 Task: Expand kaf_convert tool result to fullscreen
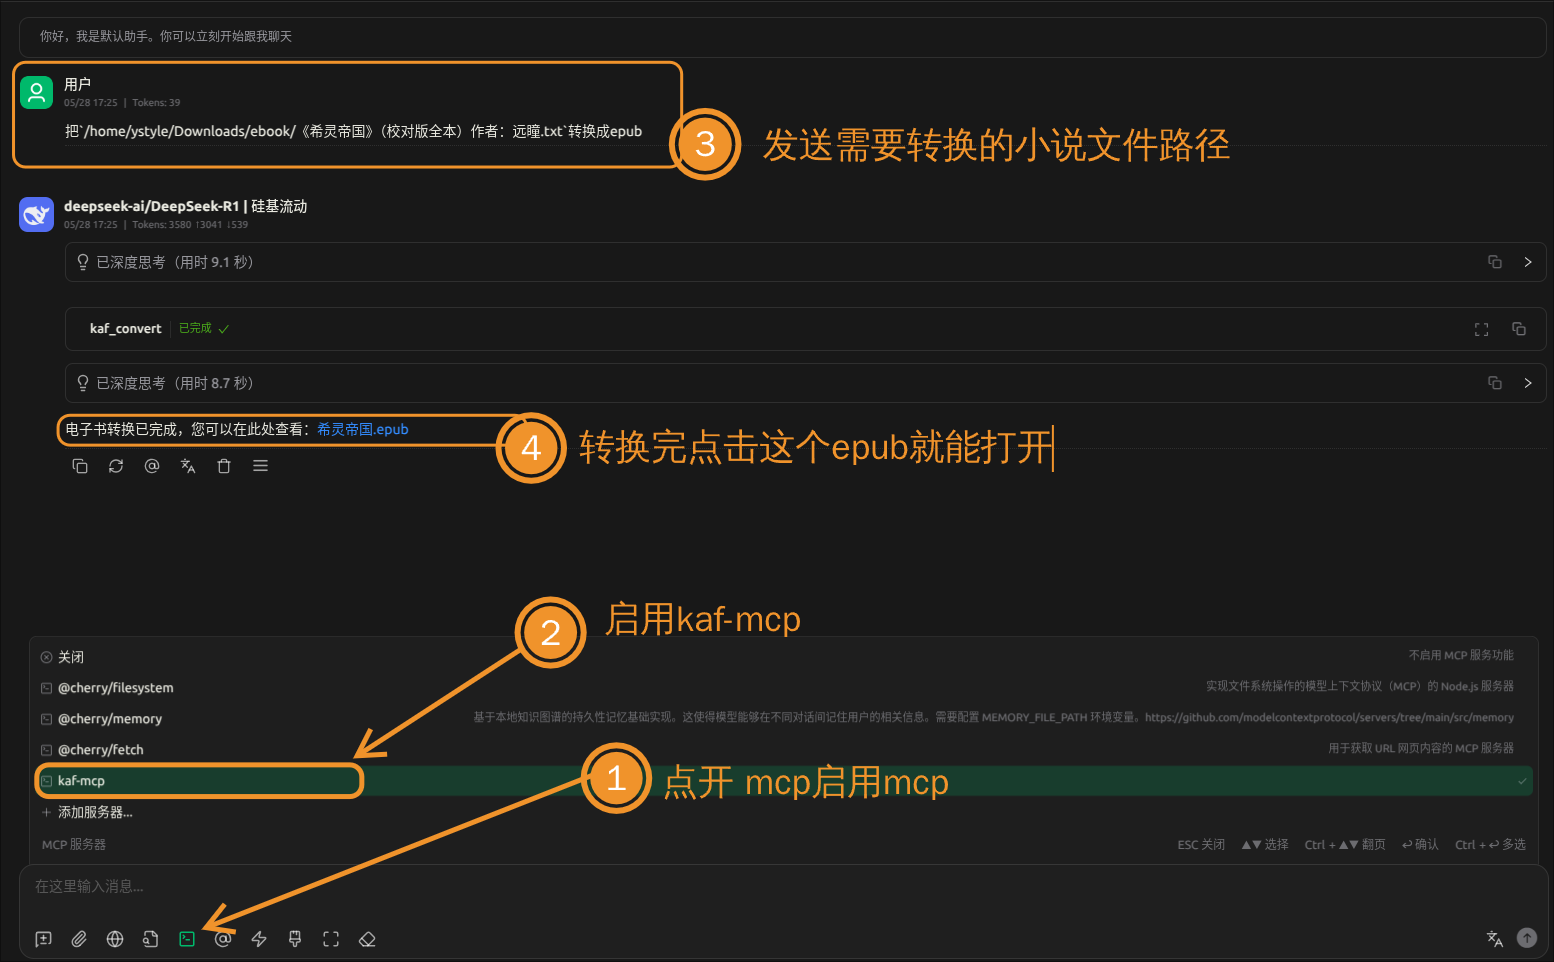click(x=1482, y=329)
